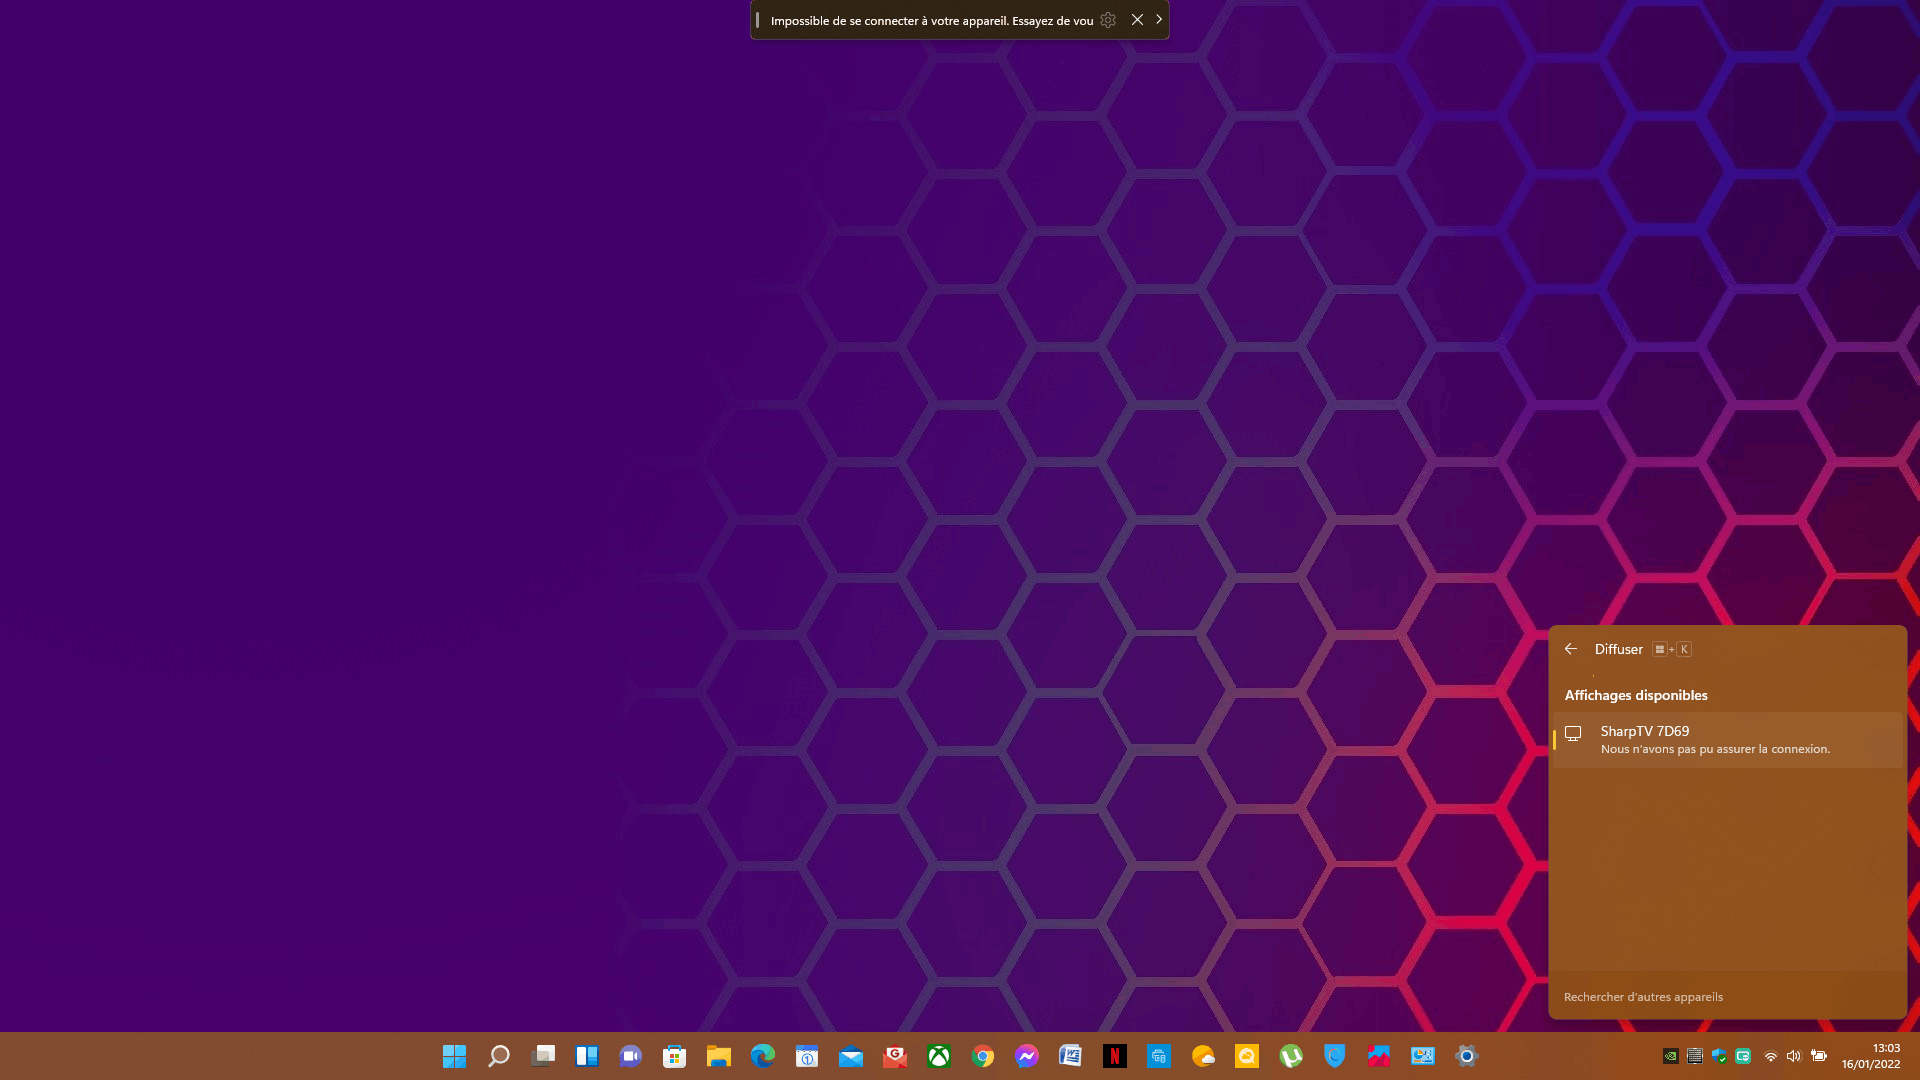Viewport: 1920px width, 1080px height.
Task: Open clock and date calendar flyout
Action: tap(1871, 1056)
